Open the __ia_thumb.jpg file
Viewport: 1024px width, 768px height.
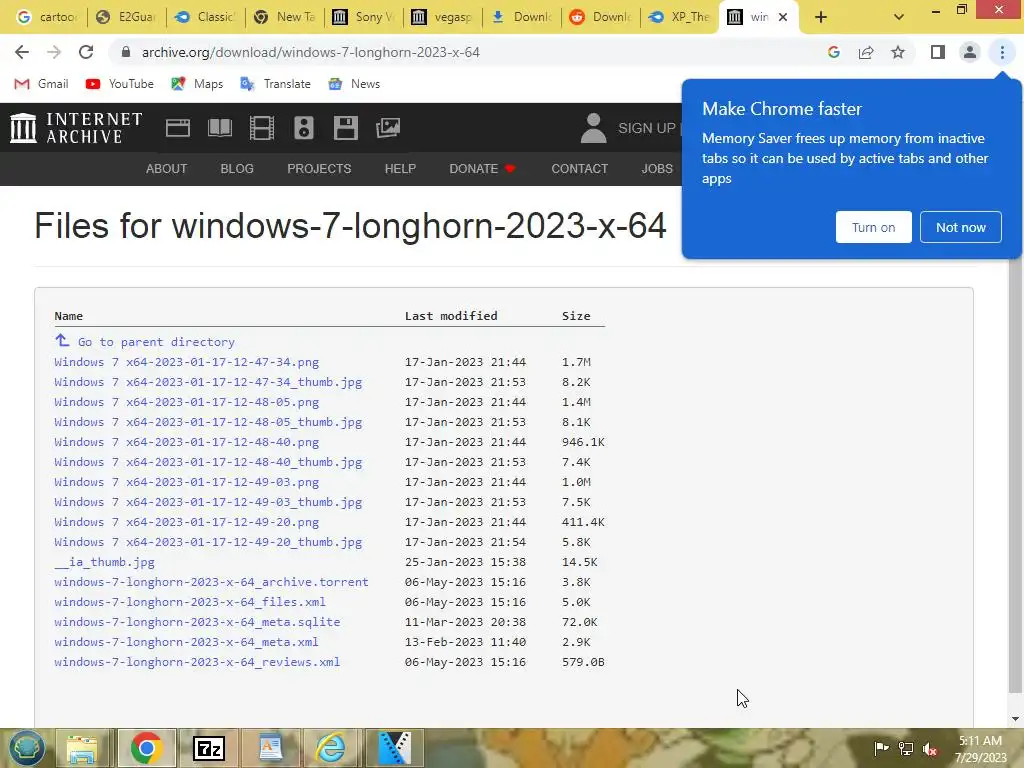click(104, 562)
